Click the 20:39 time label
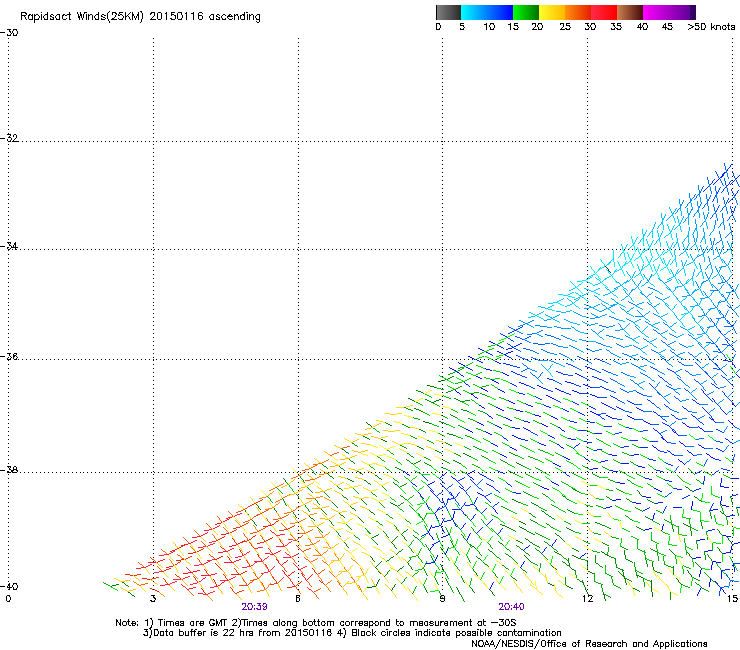740x650 pixels. [254, 607]
